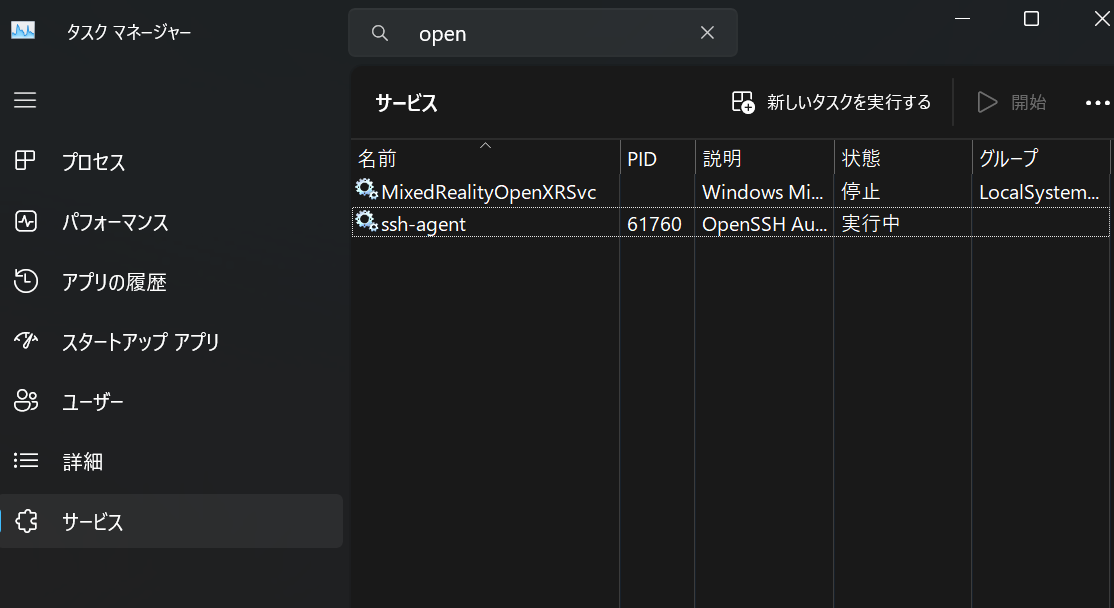
Task: Click the ssh-agent service gear icon
Action: [364, 223]
